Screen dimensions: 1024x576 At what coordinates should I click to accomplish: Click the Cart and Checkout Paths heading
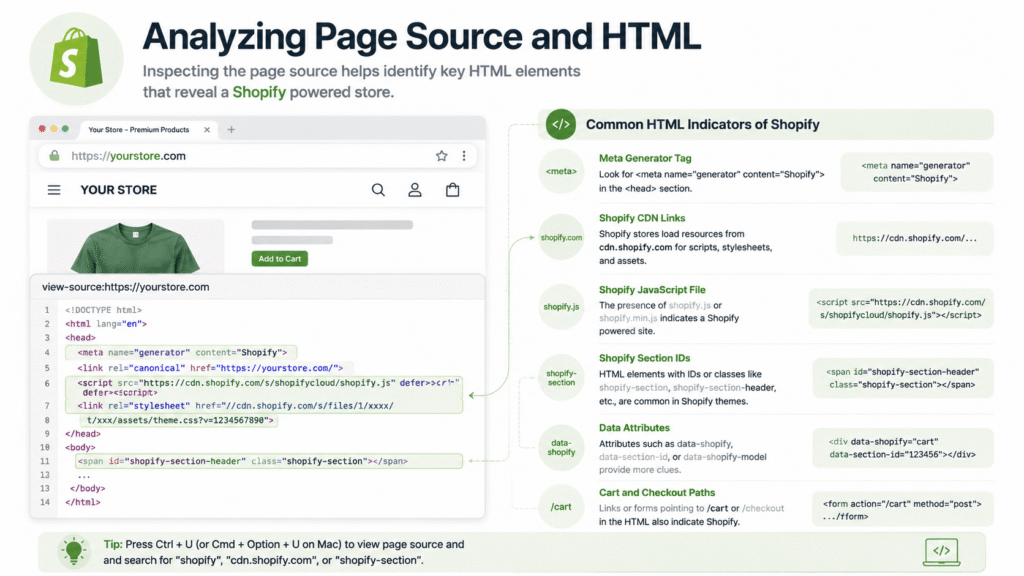(656, 492)
